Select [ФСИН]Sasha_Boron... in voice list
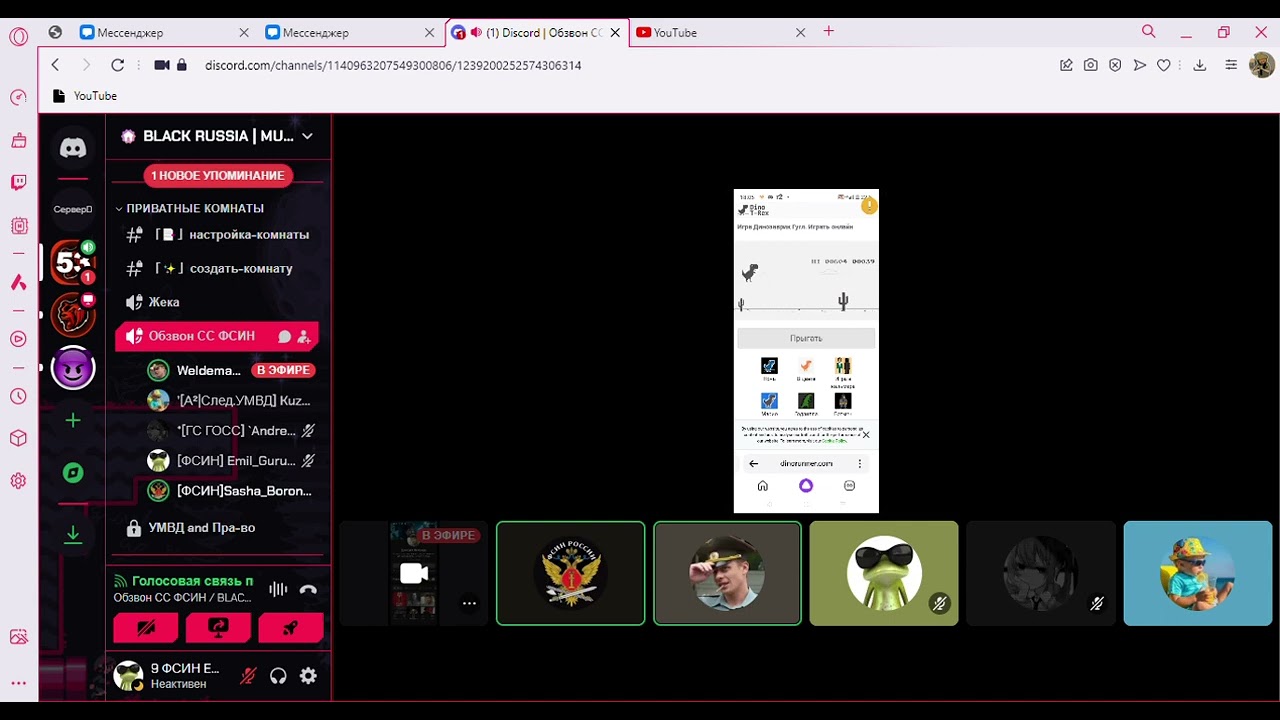The height and width of the screenshot is (720, 1280). pyautogui.click(x=231, y=491)
